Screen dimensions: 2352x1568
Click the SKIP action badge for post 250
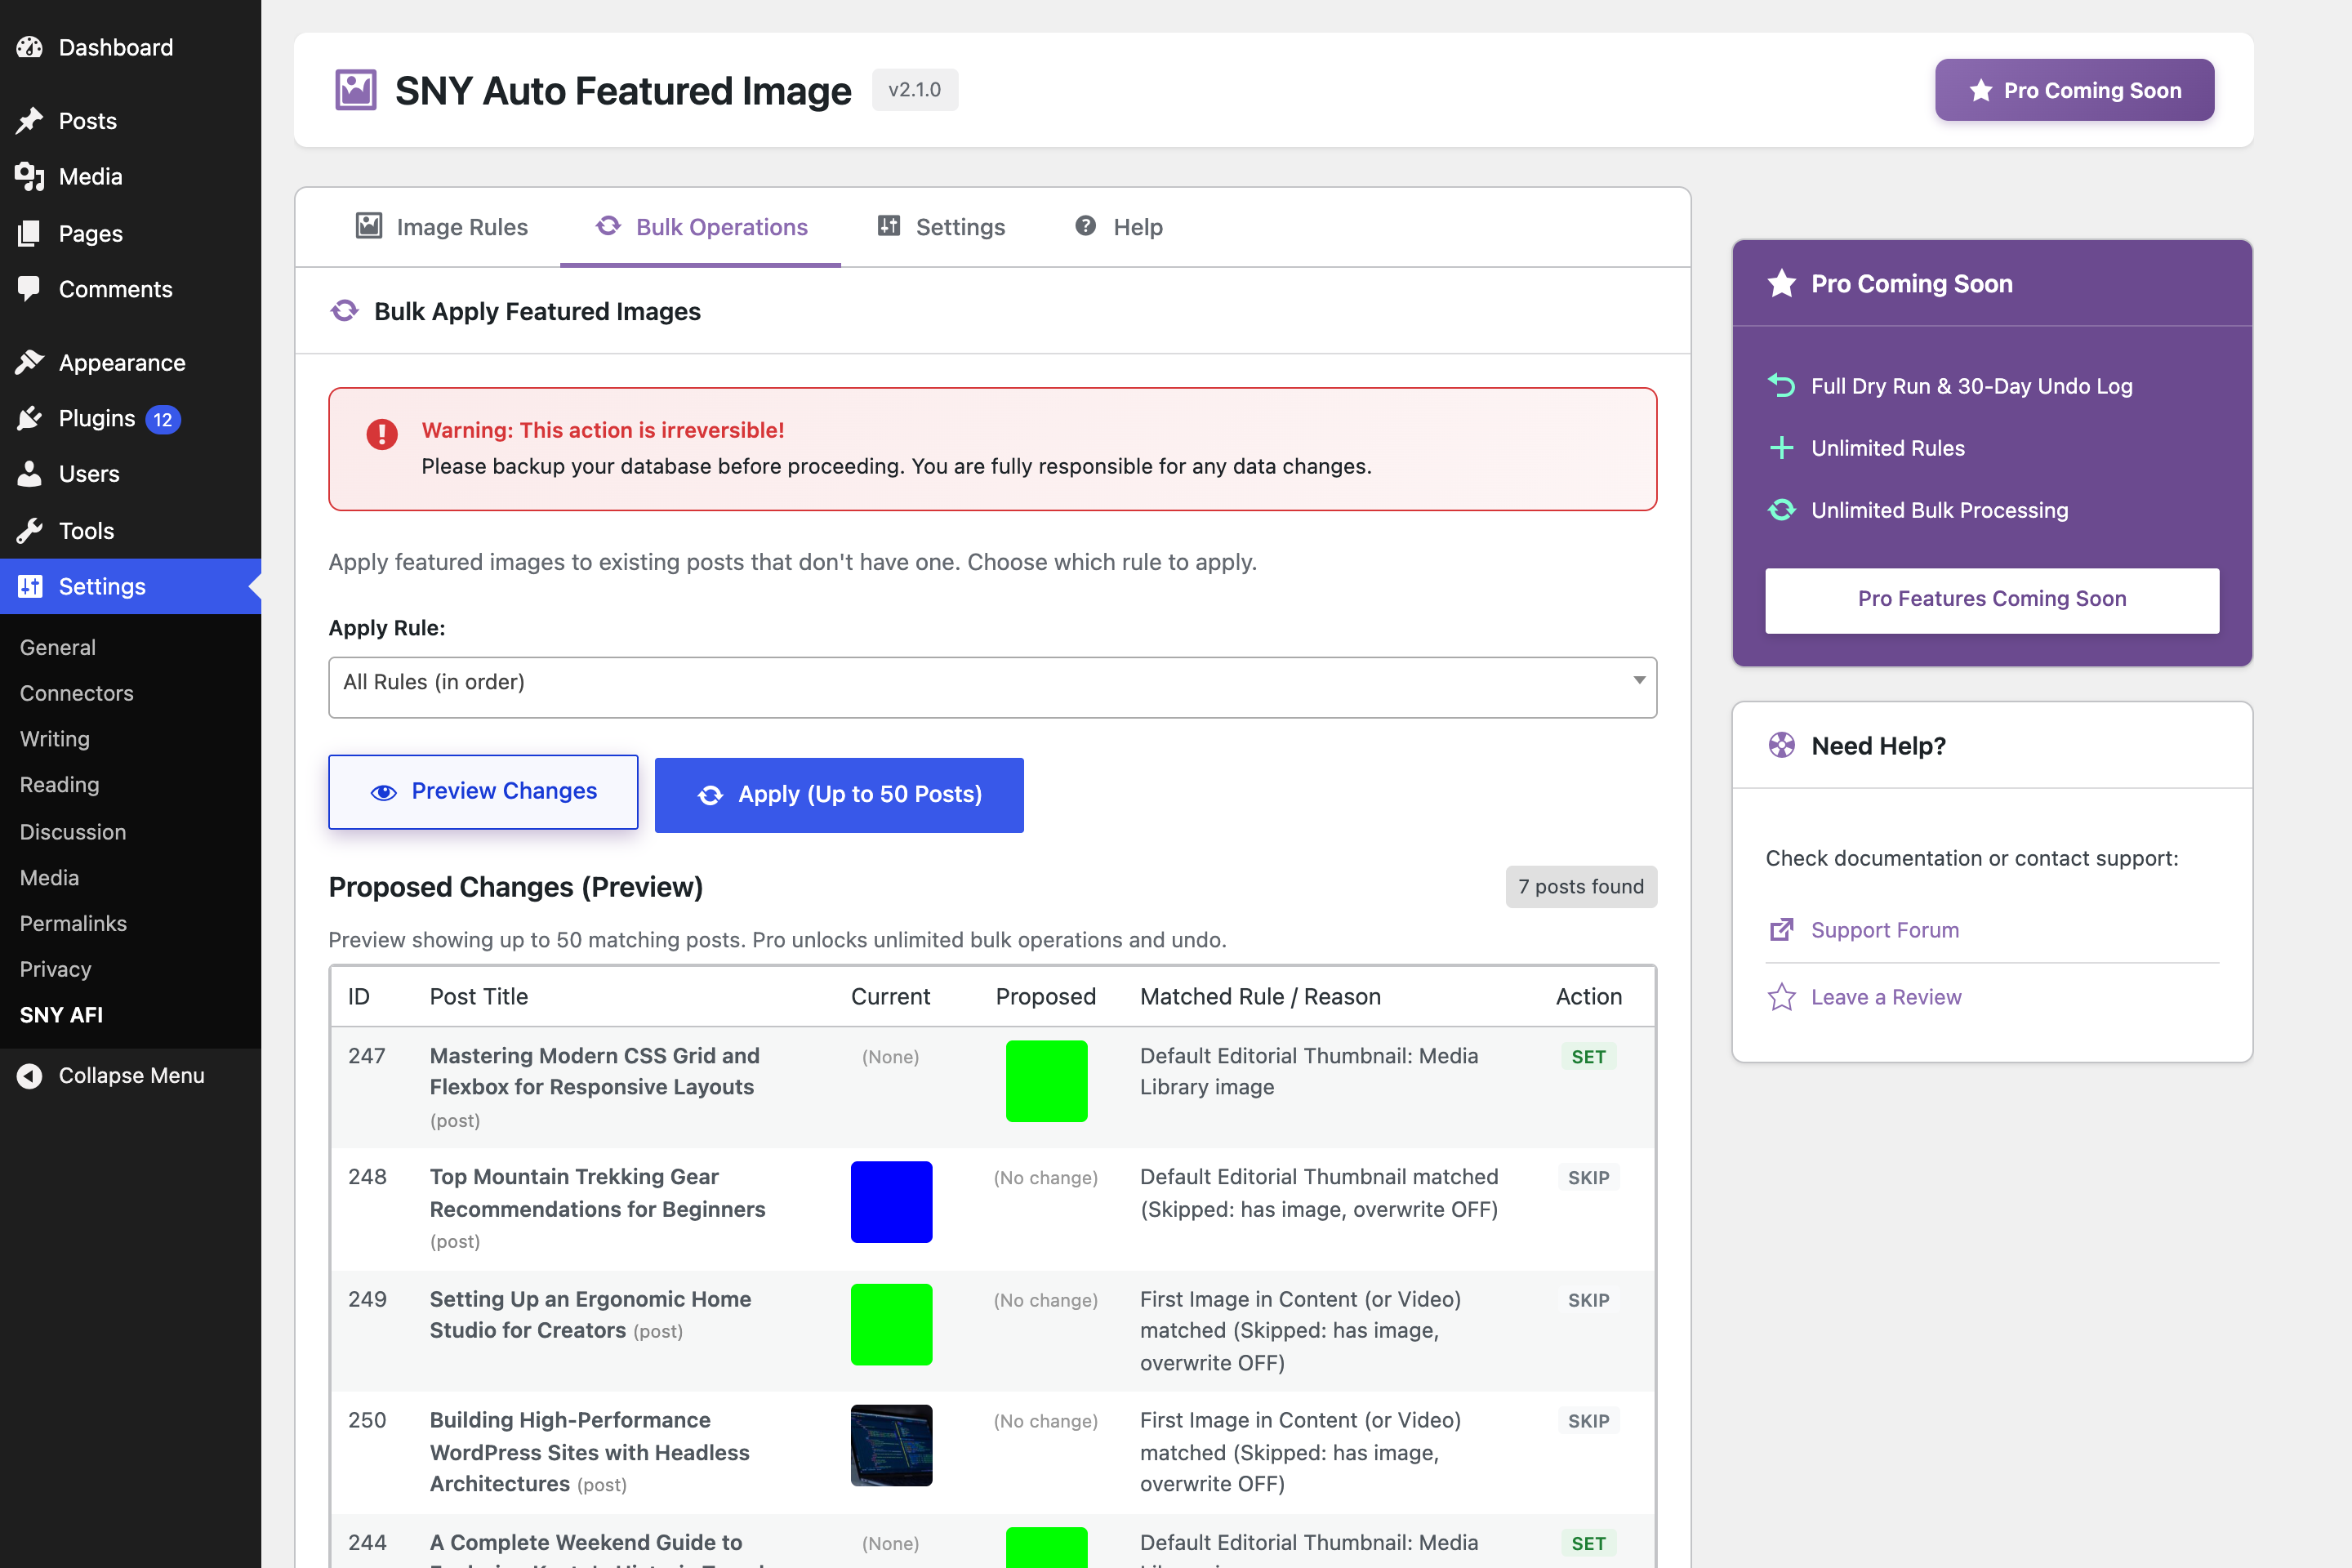pyautogui.click(x=1589, y=1421)
